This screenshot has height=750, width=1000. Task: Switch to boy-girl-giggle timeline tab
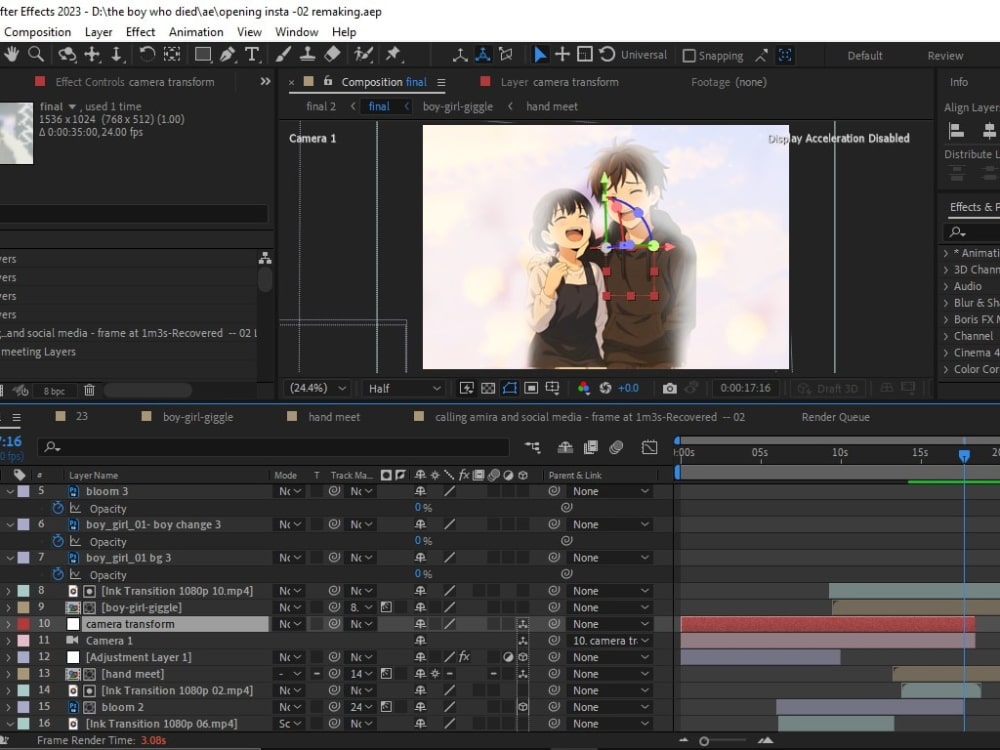click(x=198, y=417)
